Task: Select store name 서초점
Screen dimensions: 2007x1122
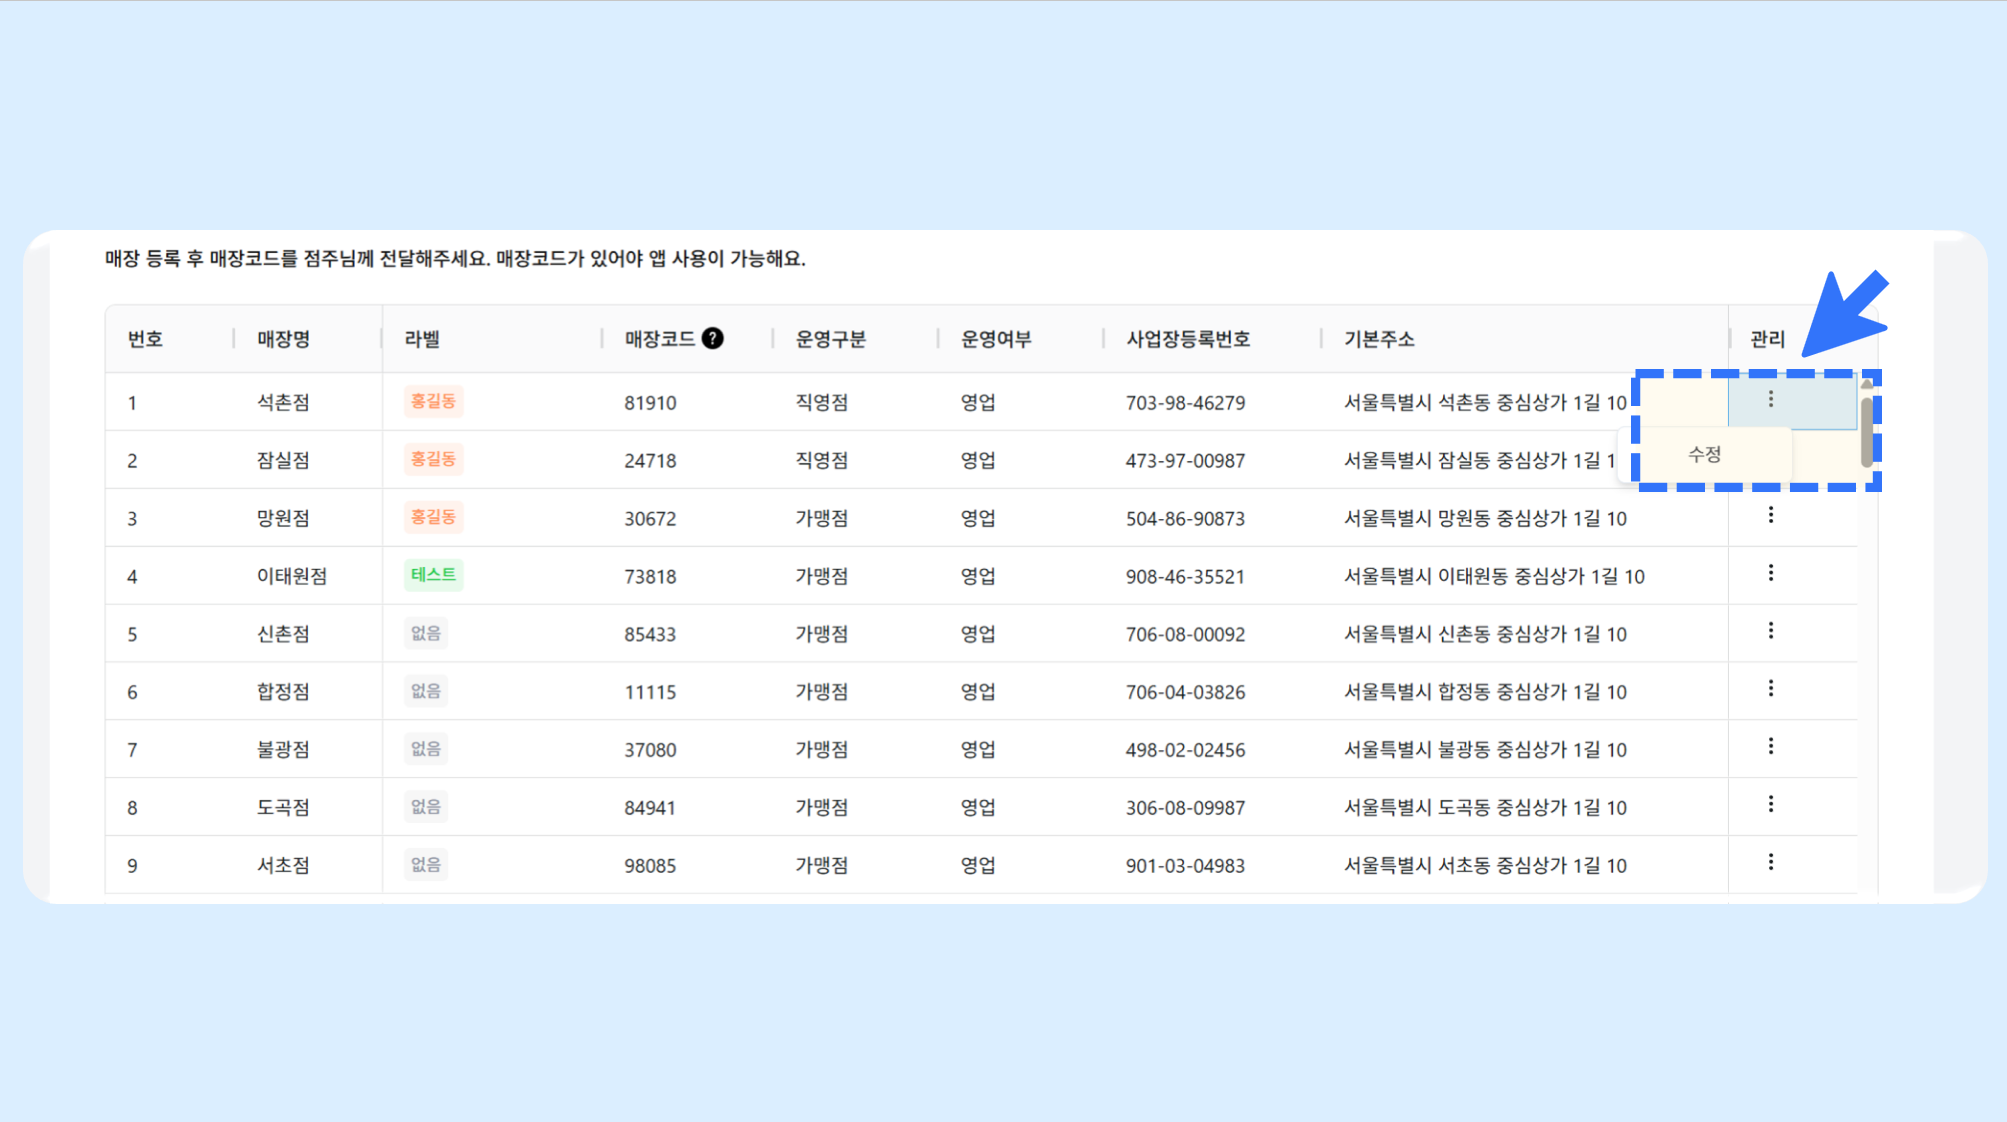Action: (x=283, y=865)
